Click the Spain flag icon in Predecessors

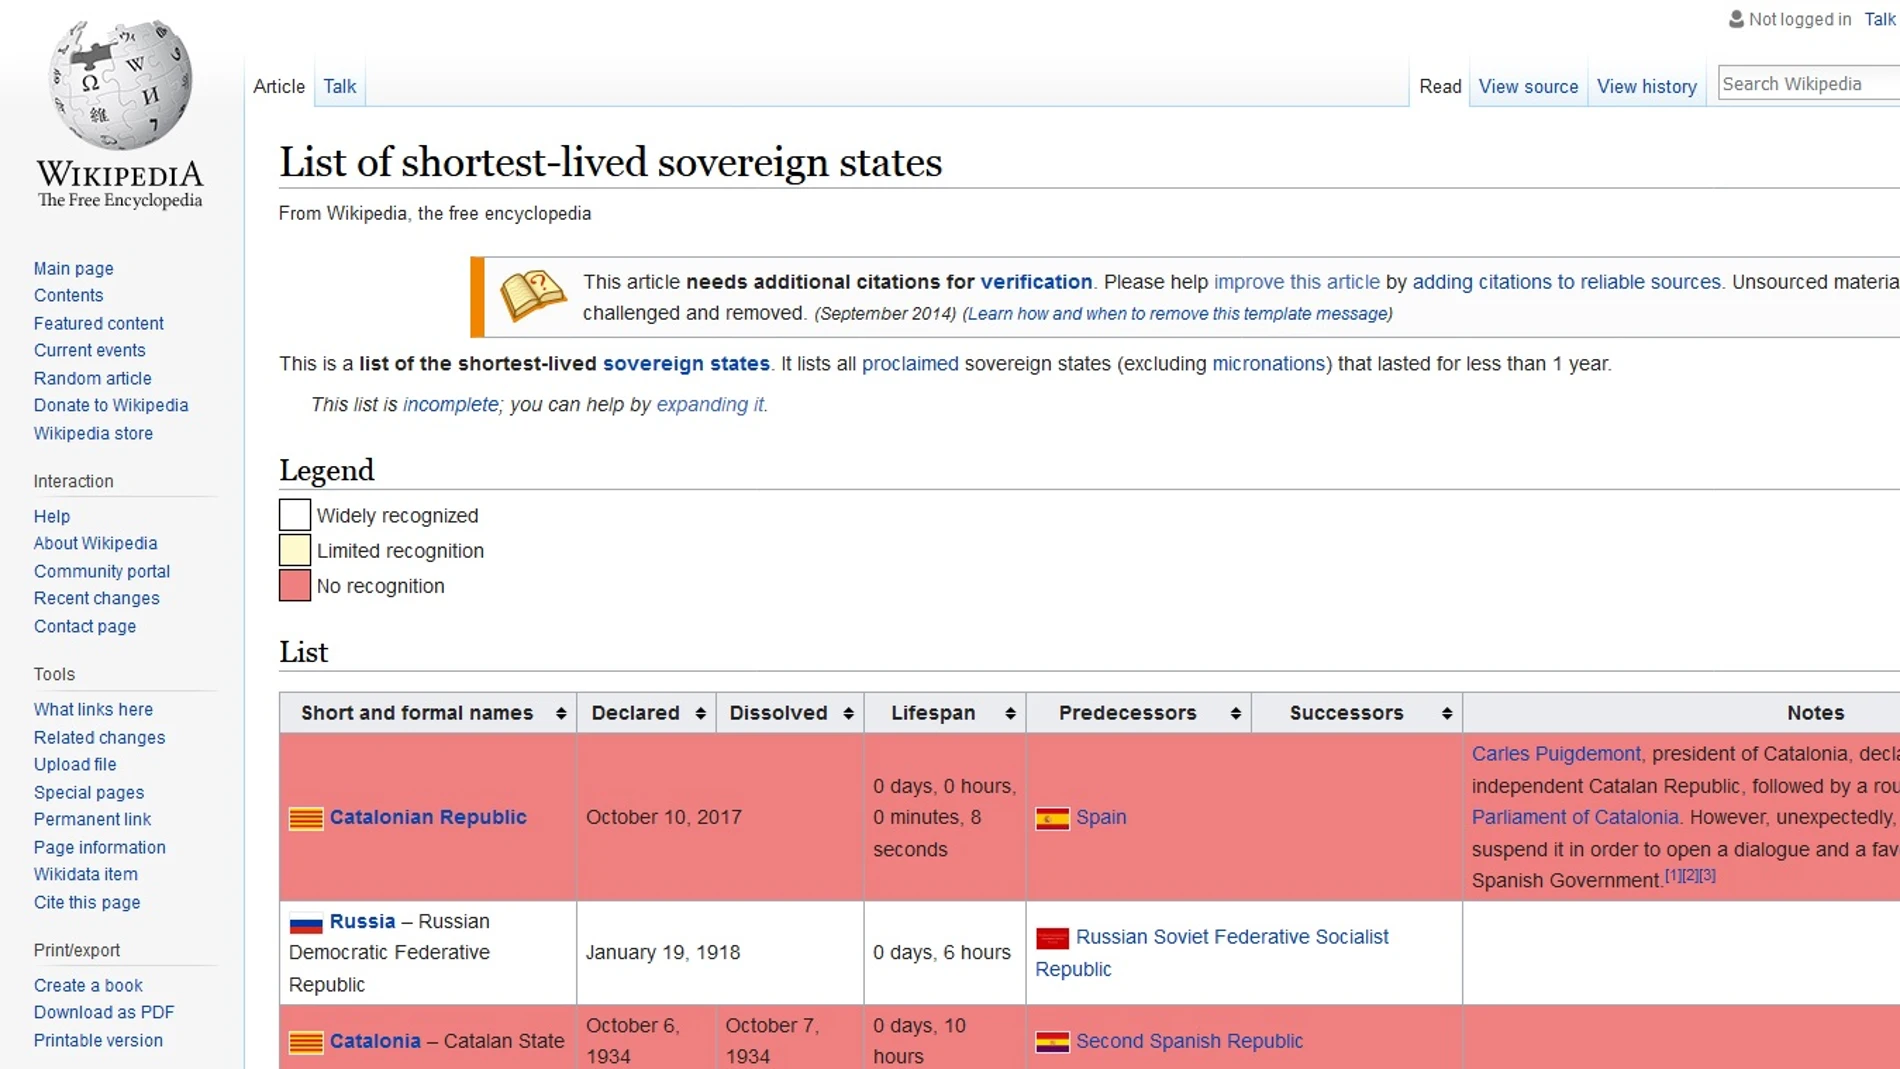(1052, 819)
